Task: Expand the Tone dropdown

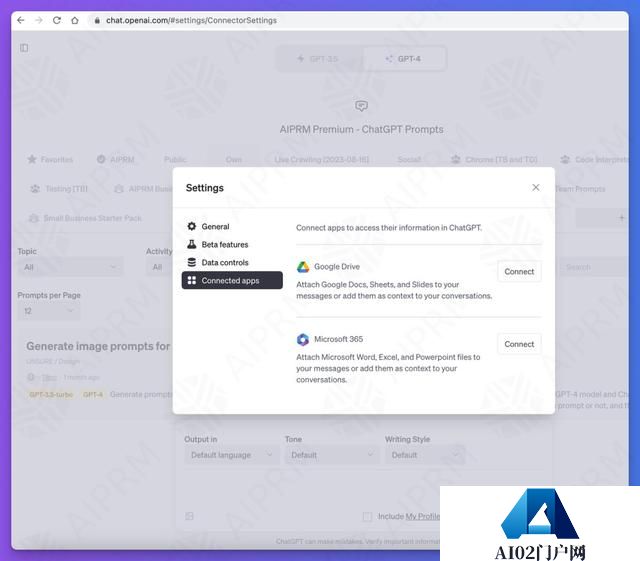Action: tap(332, 455)
